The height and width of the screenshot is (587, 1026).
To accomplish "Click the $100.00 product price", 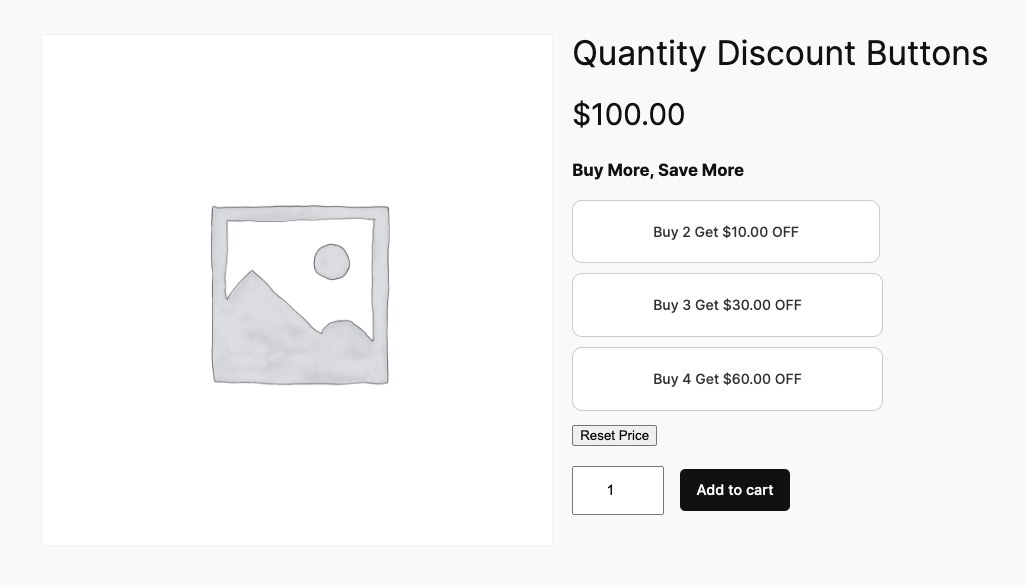I will coord(628,115).
